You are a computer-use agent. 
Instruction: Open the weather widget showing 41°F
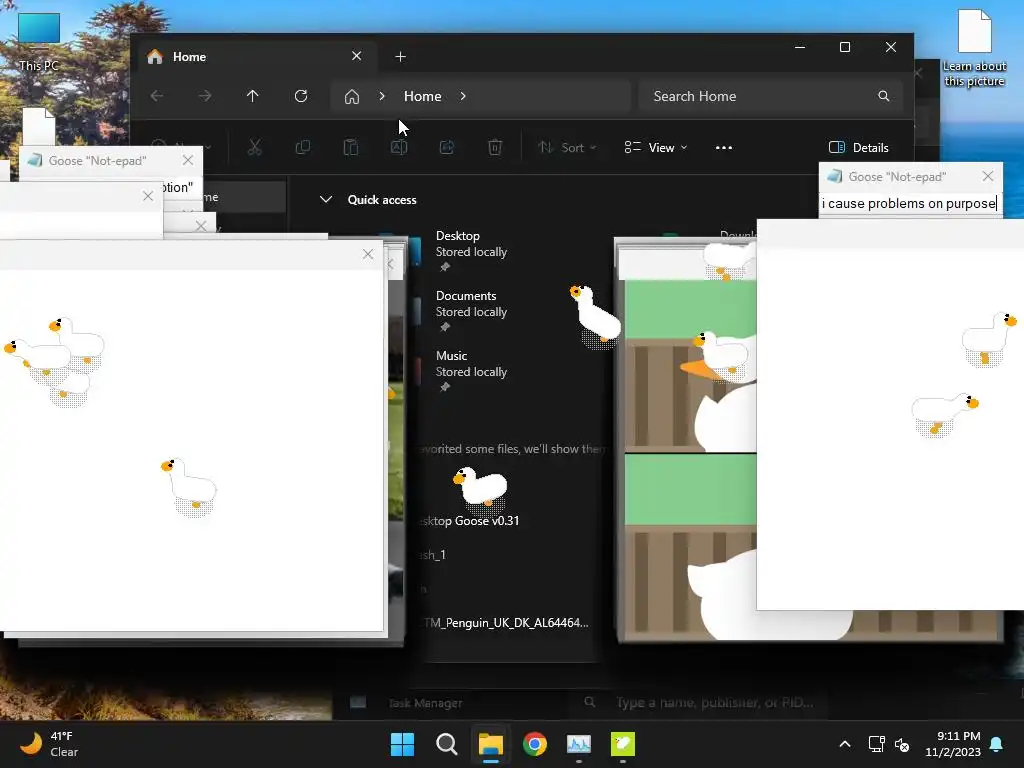49,744
